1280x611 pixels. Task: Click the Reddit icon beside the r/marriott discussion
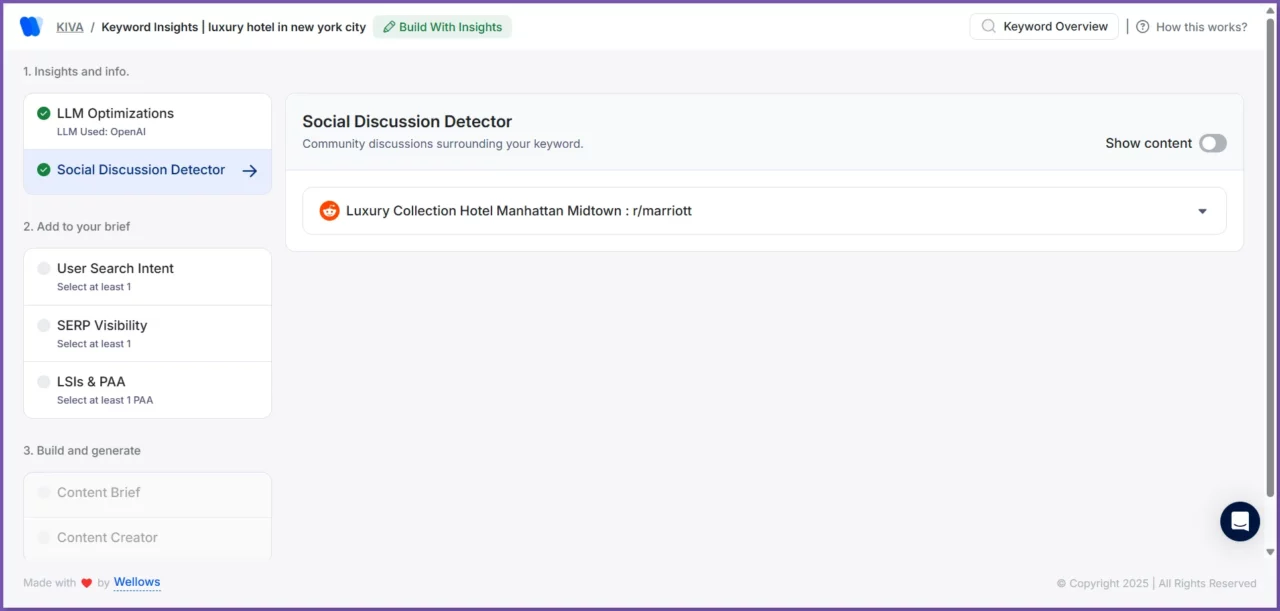coord(330,210)
